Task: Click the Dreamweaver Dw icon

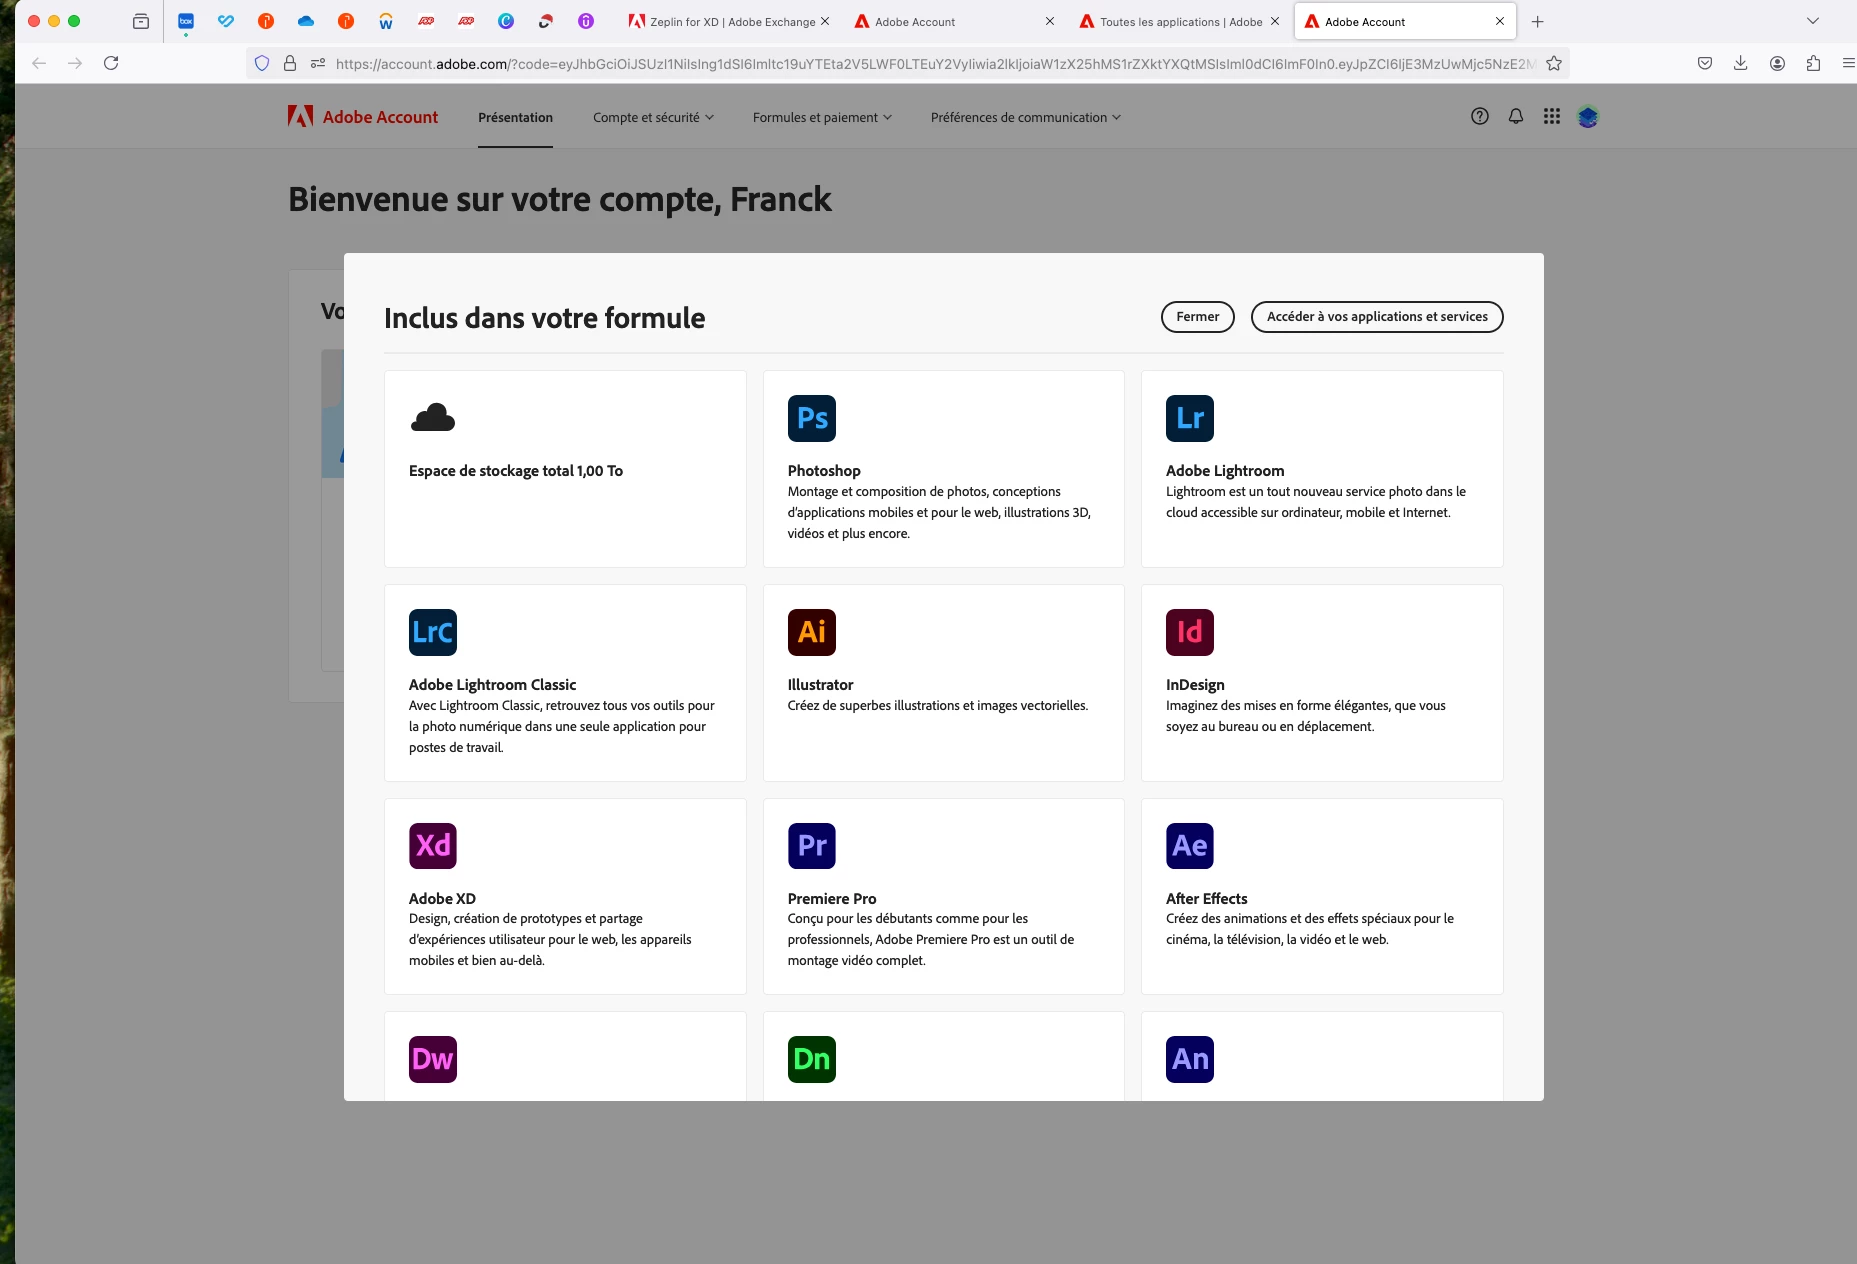Action: (x=433, y=1059)
